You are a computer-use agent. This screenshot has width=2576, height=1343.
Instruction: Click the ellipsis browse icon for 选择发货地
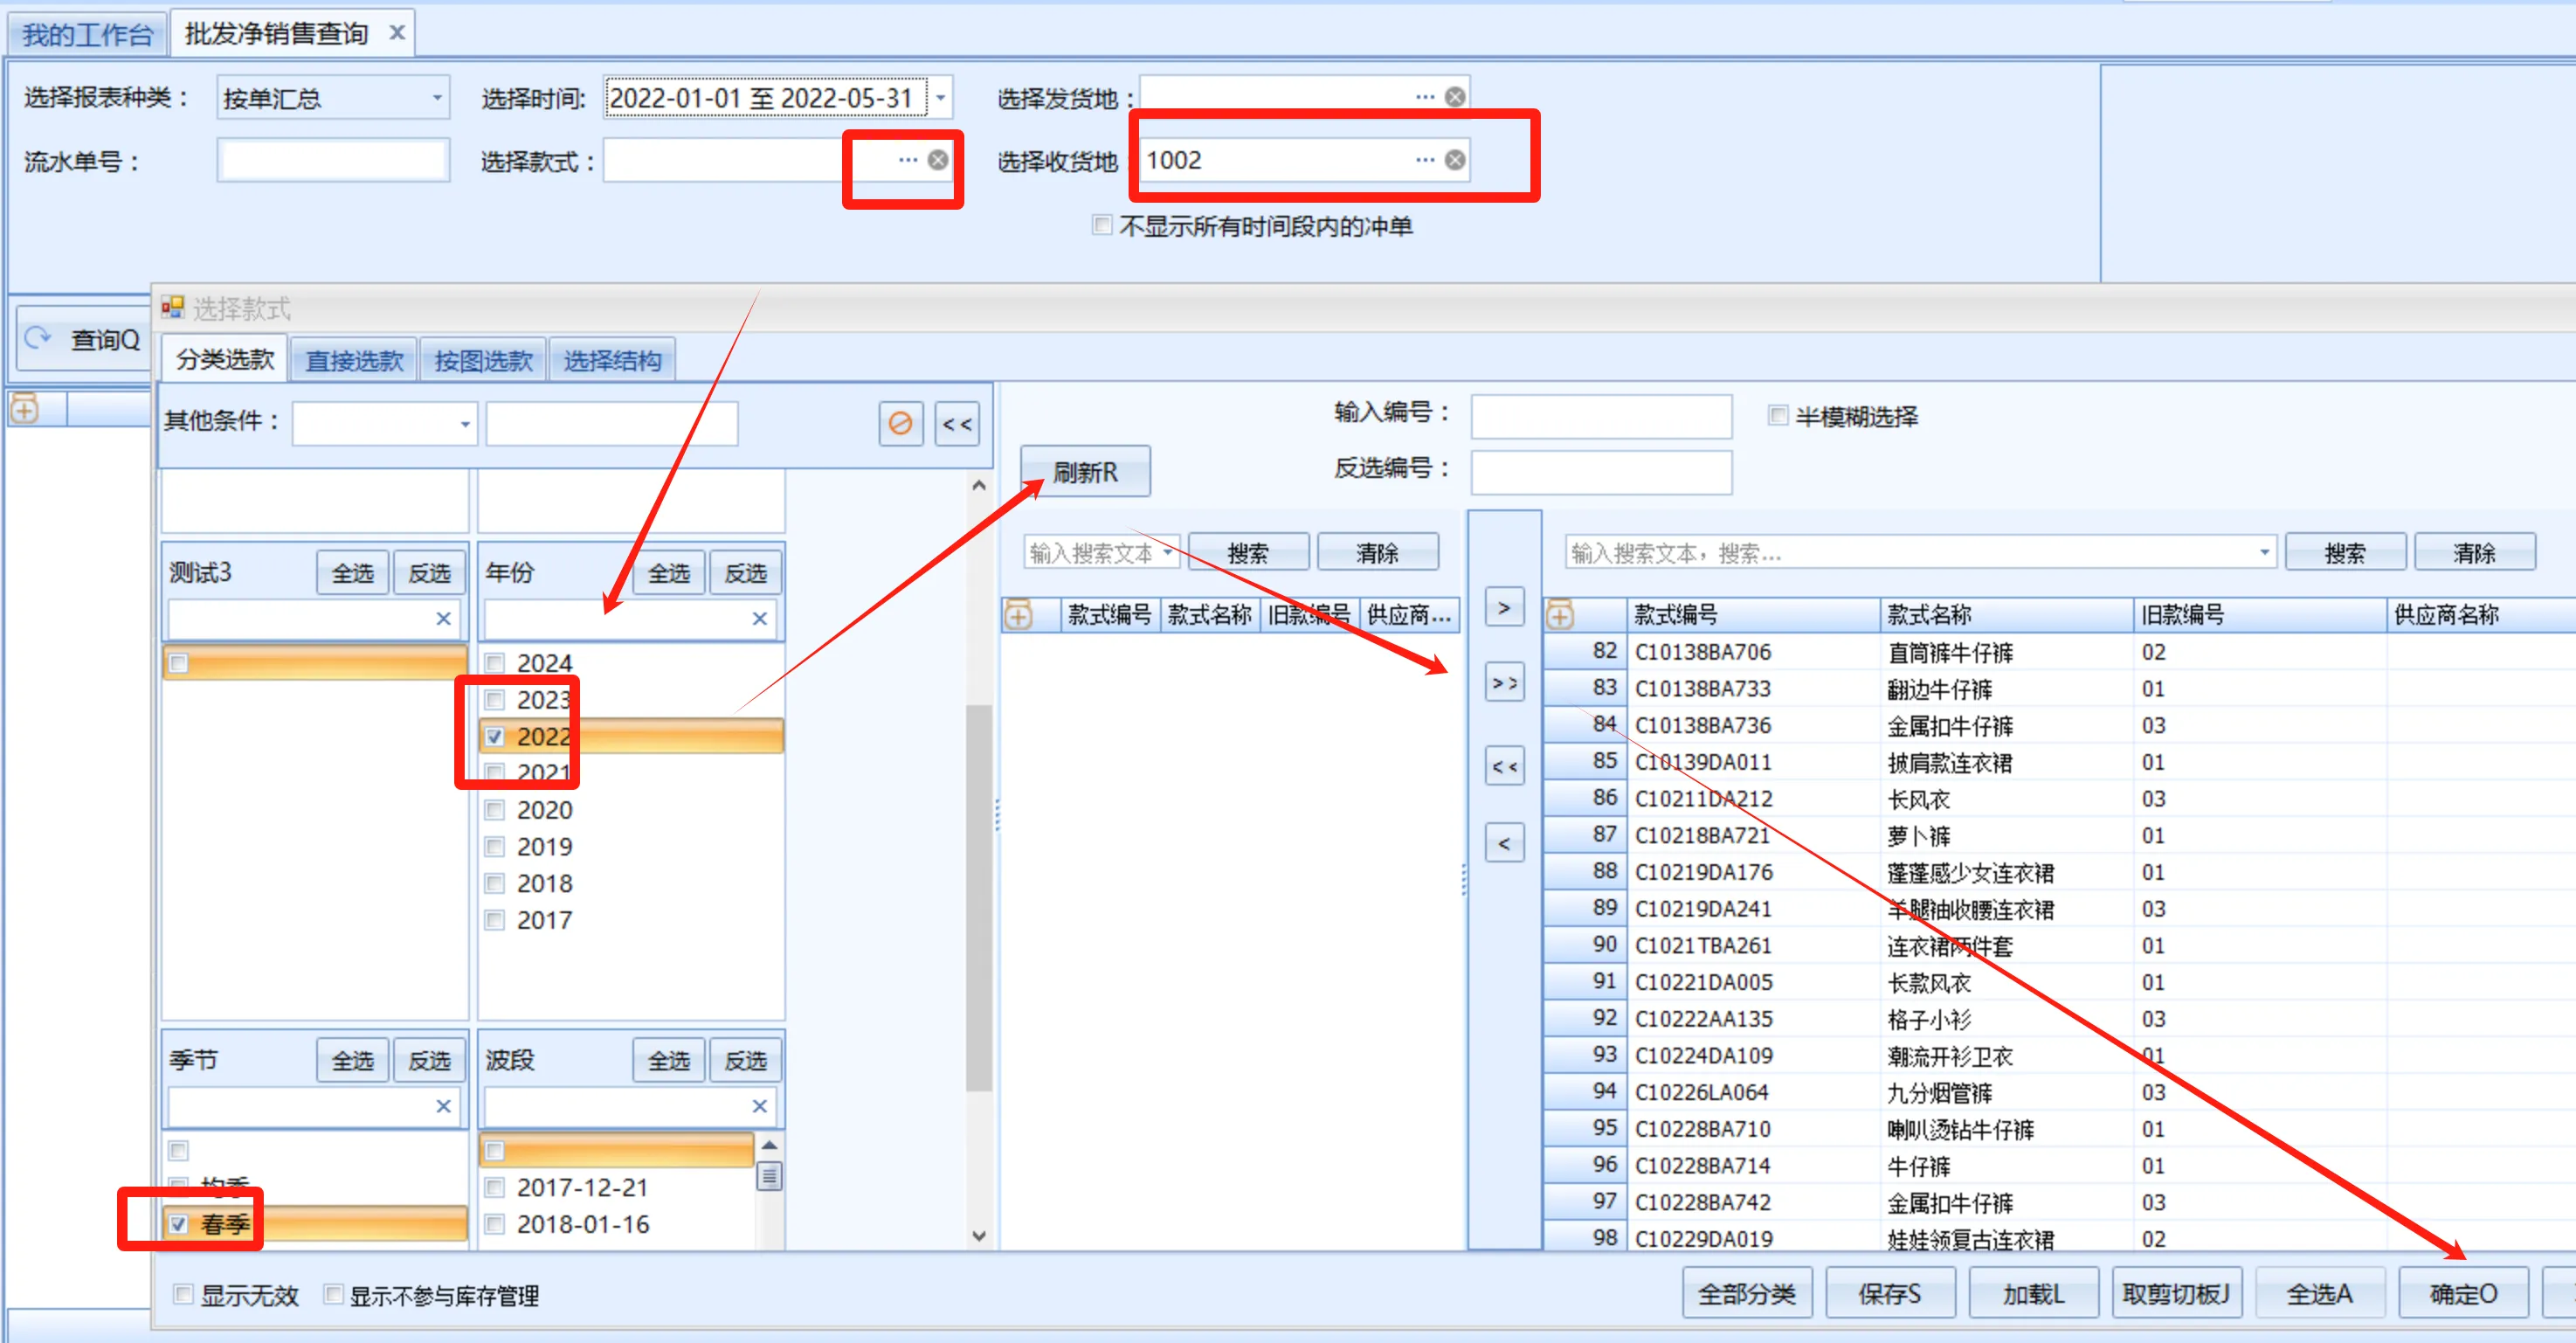pos(1424,97)
